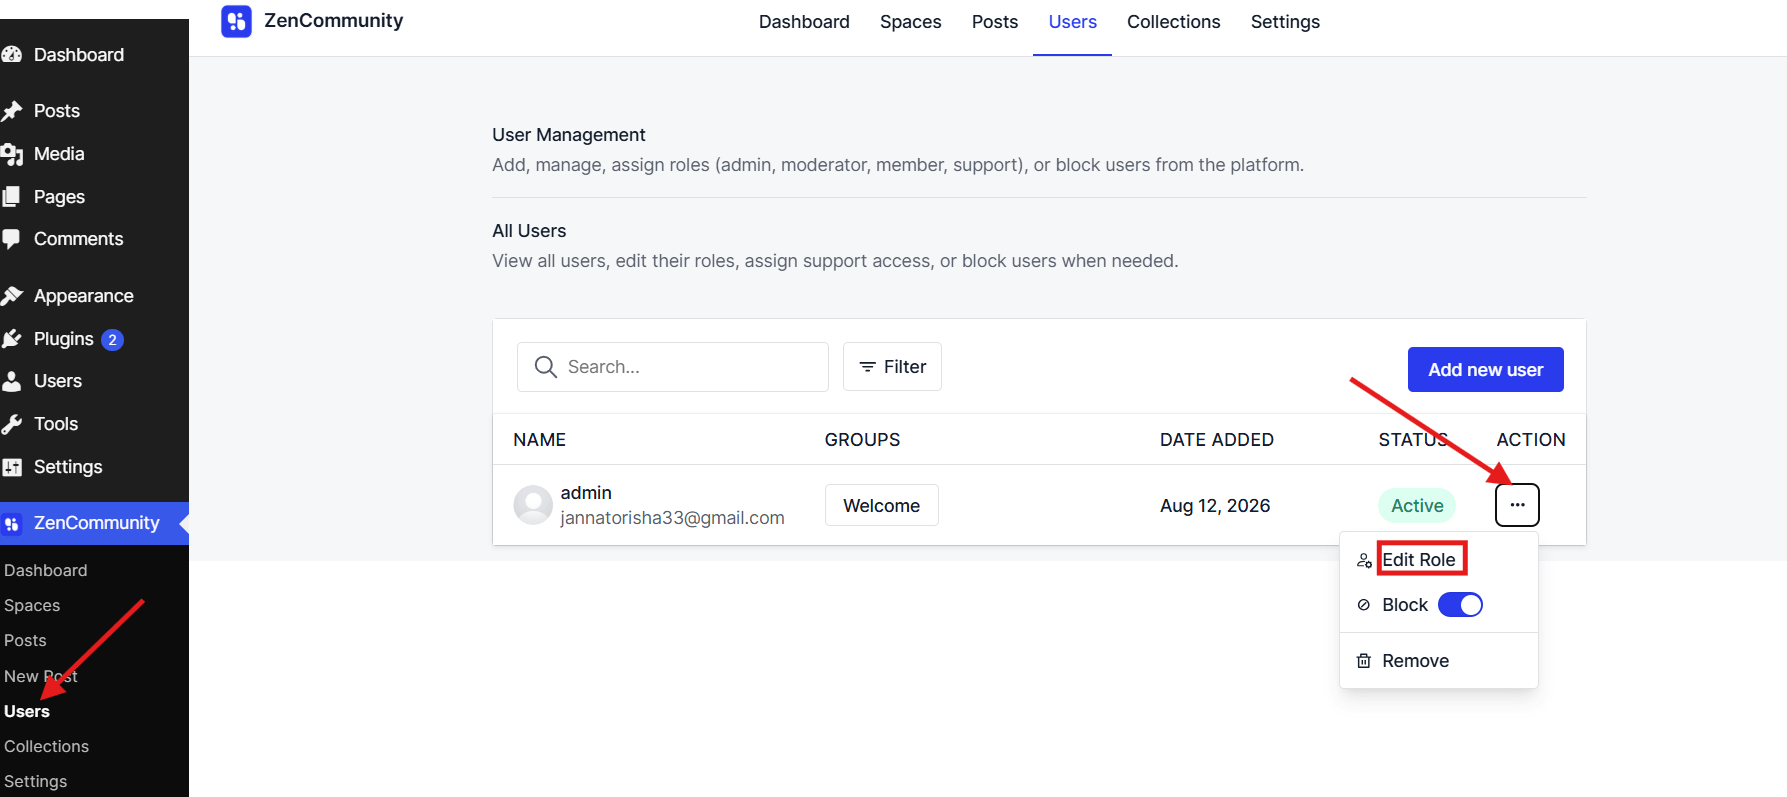Click the Posts pushpin icon in sidebar
Screen dimensions: 1787x797
pos(12,111)
